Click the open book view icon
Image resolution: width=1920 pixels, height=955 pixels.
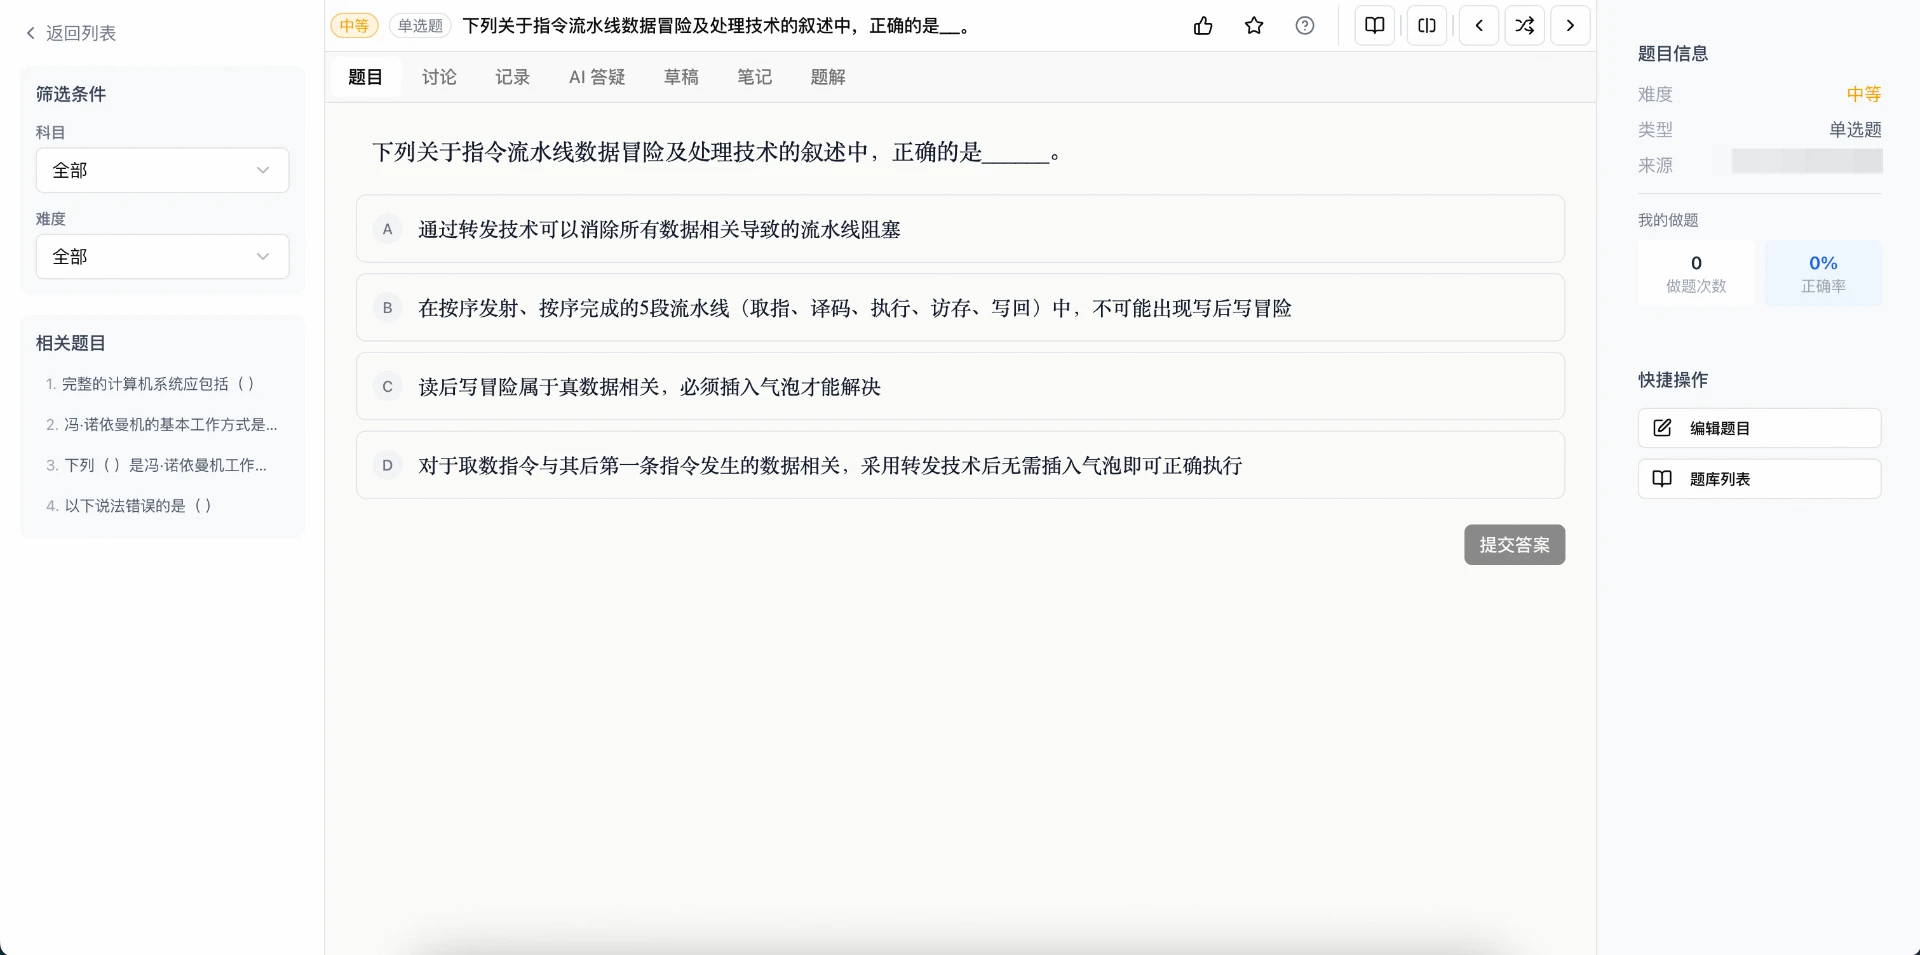(1375, 26)
